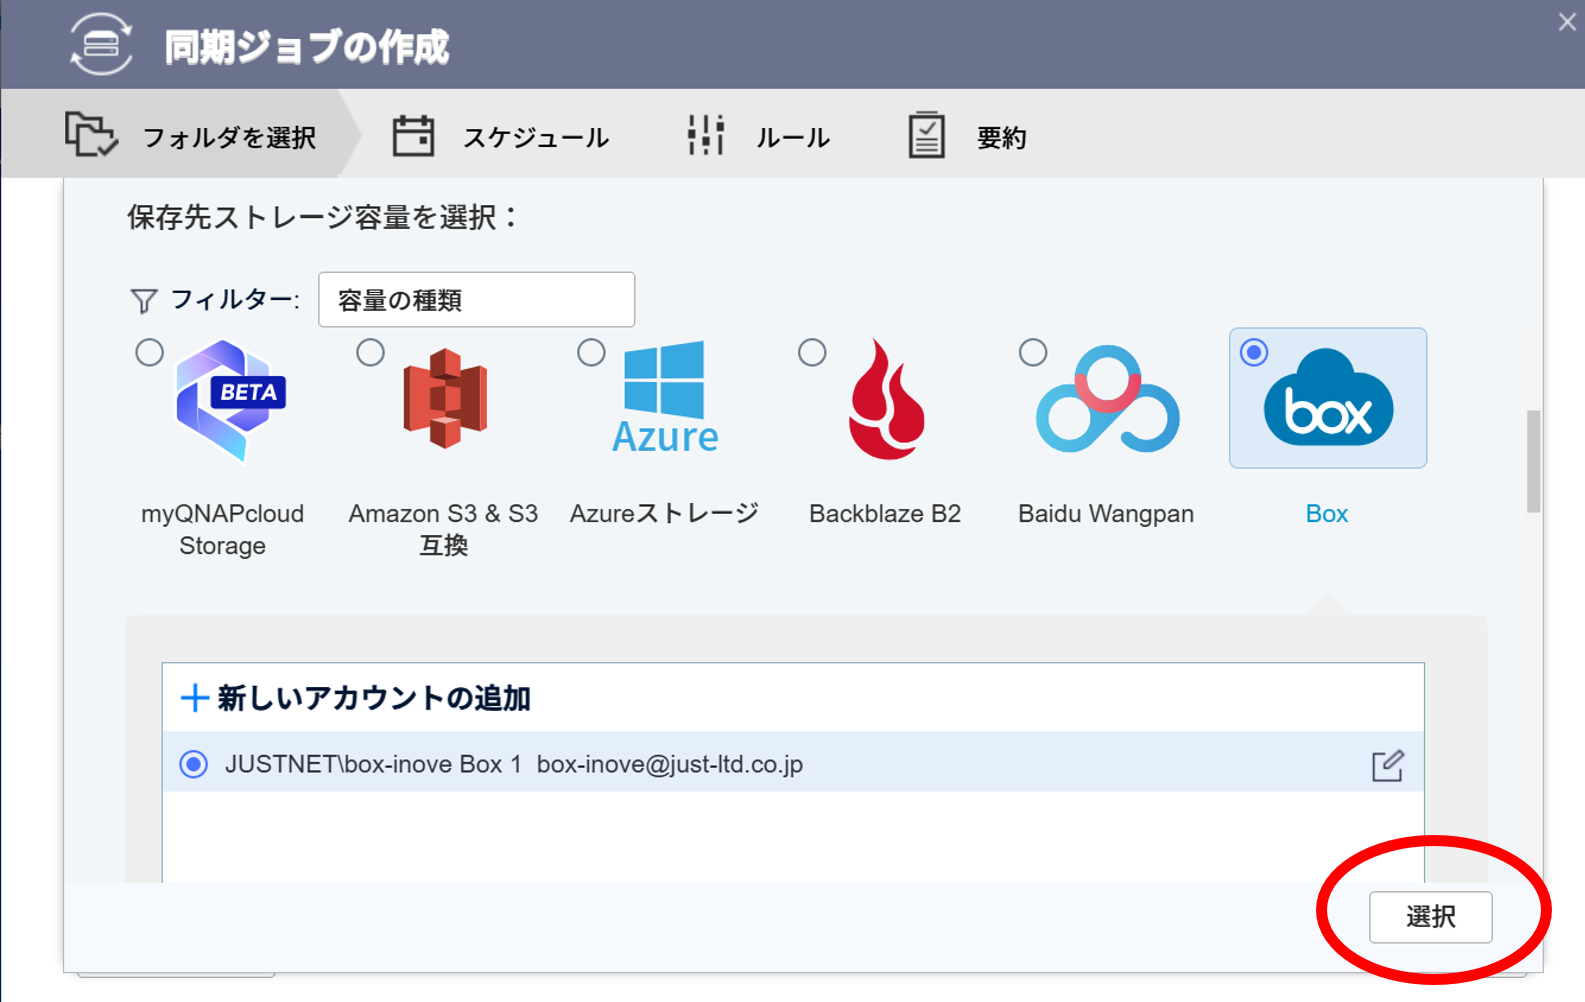This screenshot has width=1585, height=1002.
Task: Click the myQNAPcloud Storage label
Action: pos(222,529)
